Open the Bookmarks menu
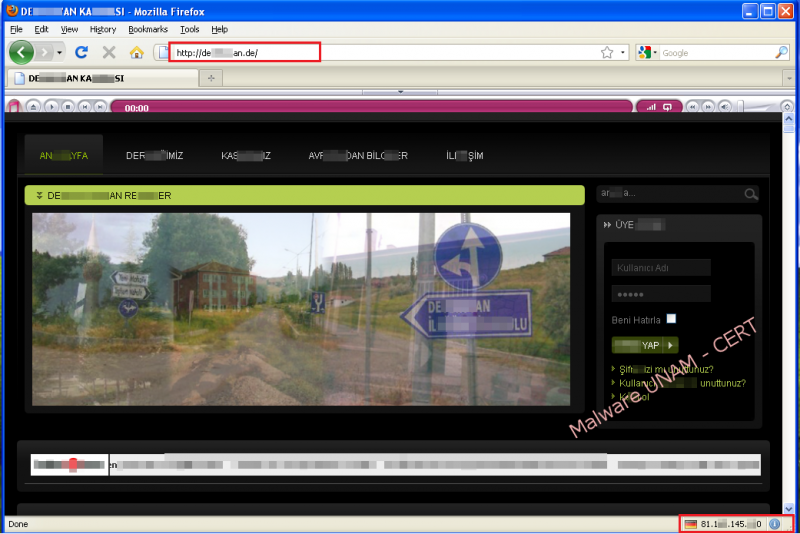This screenshot has height=534, width=800. tap(148, 30)
